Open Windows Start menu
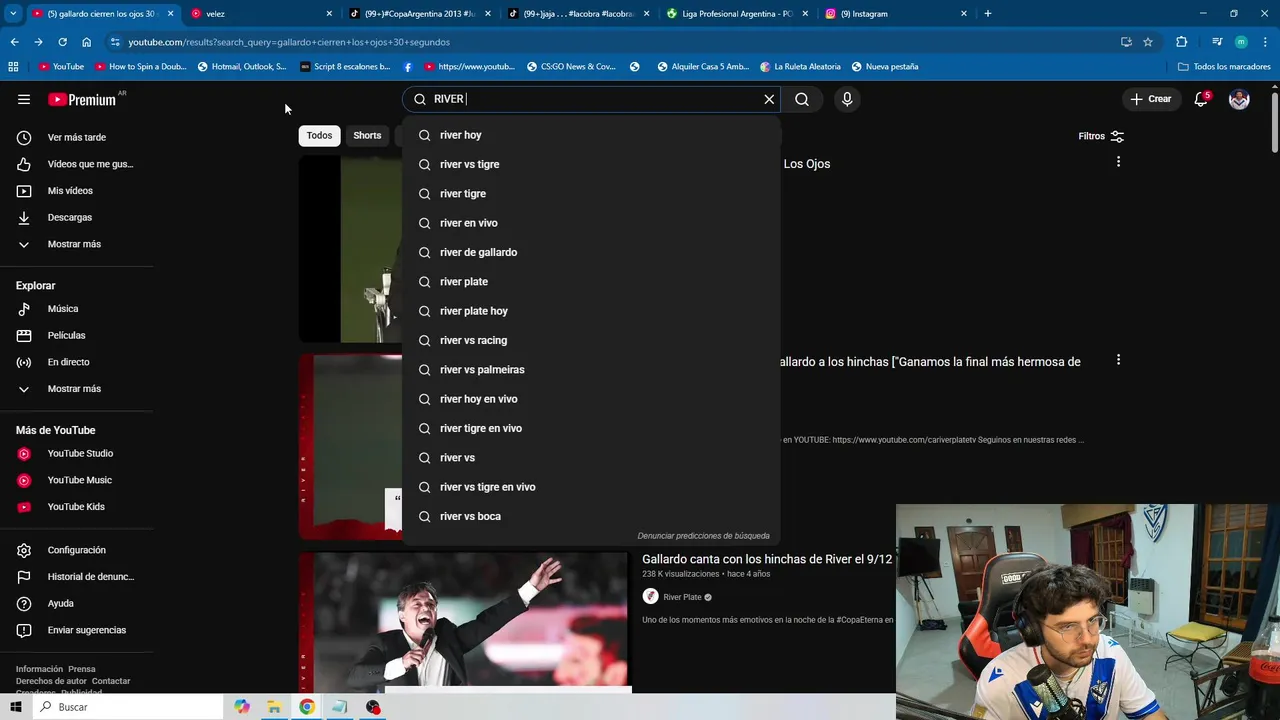The width and height of the screenshot is (1280, 720). (15, 707)
